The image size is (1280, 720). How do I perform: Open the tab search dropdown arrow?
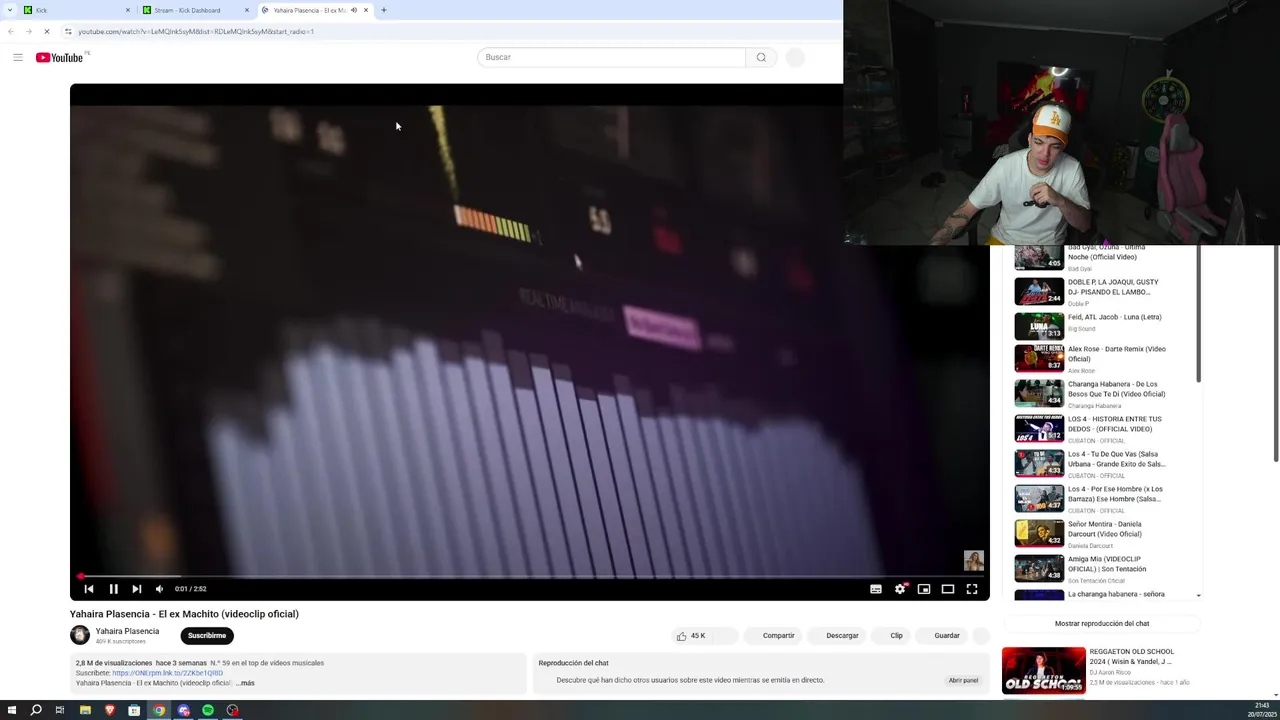click(9, 10)
